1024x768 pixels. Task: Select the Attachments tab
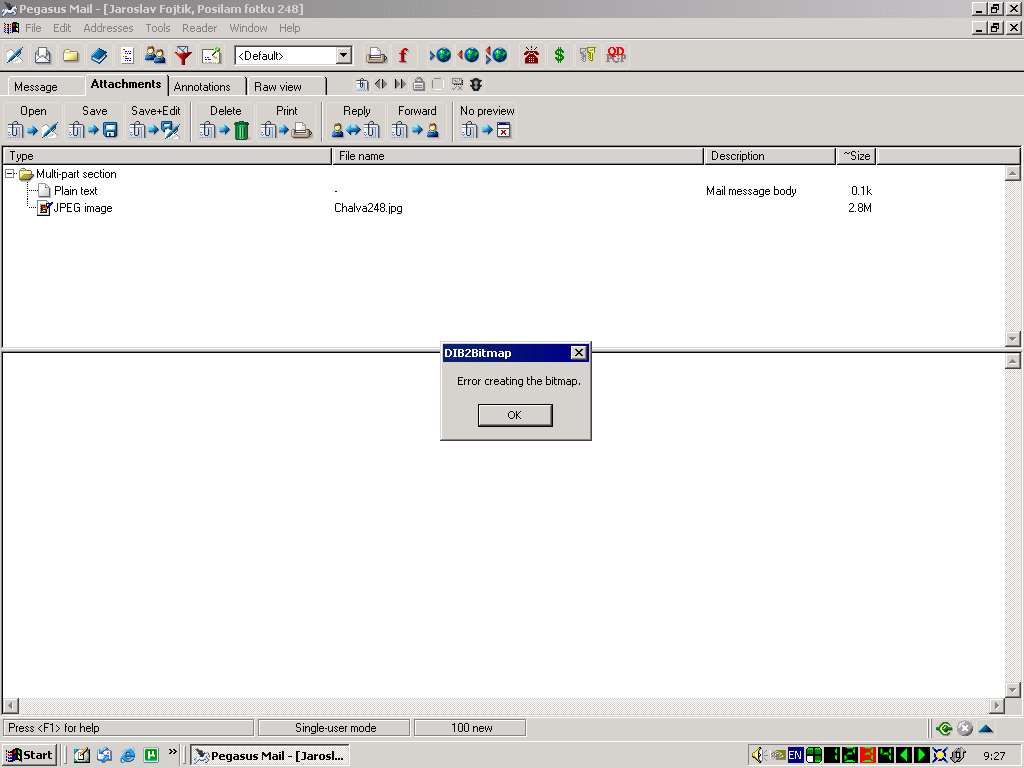126,84
